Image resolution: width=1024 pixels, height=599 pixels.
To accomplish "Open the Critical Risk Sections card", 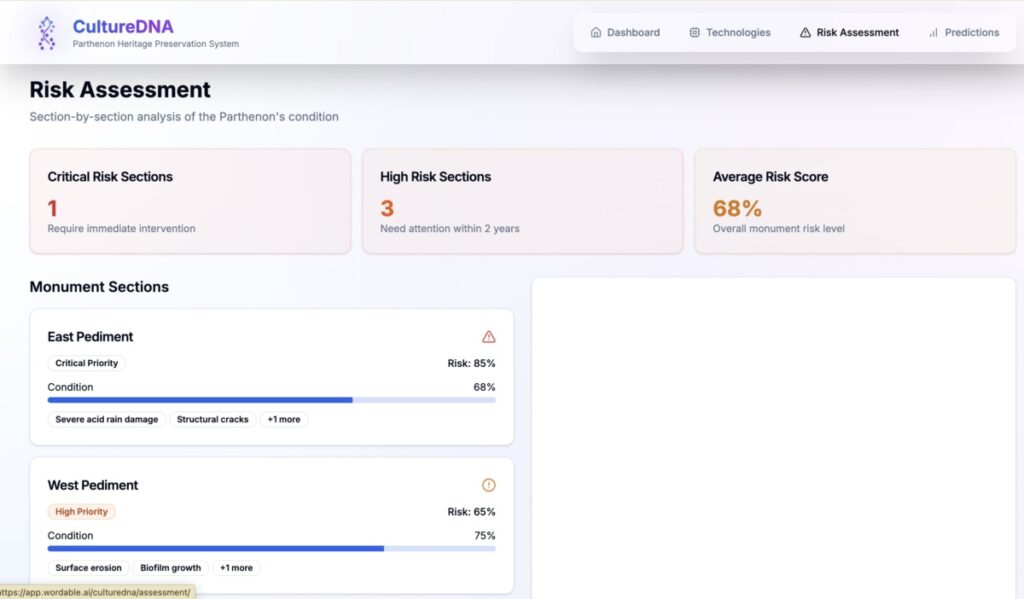I will [190, 201].
